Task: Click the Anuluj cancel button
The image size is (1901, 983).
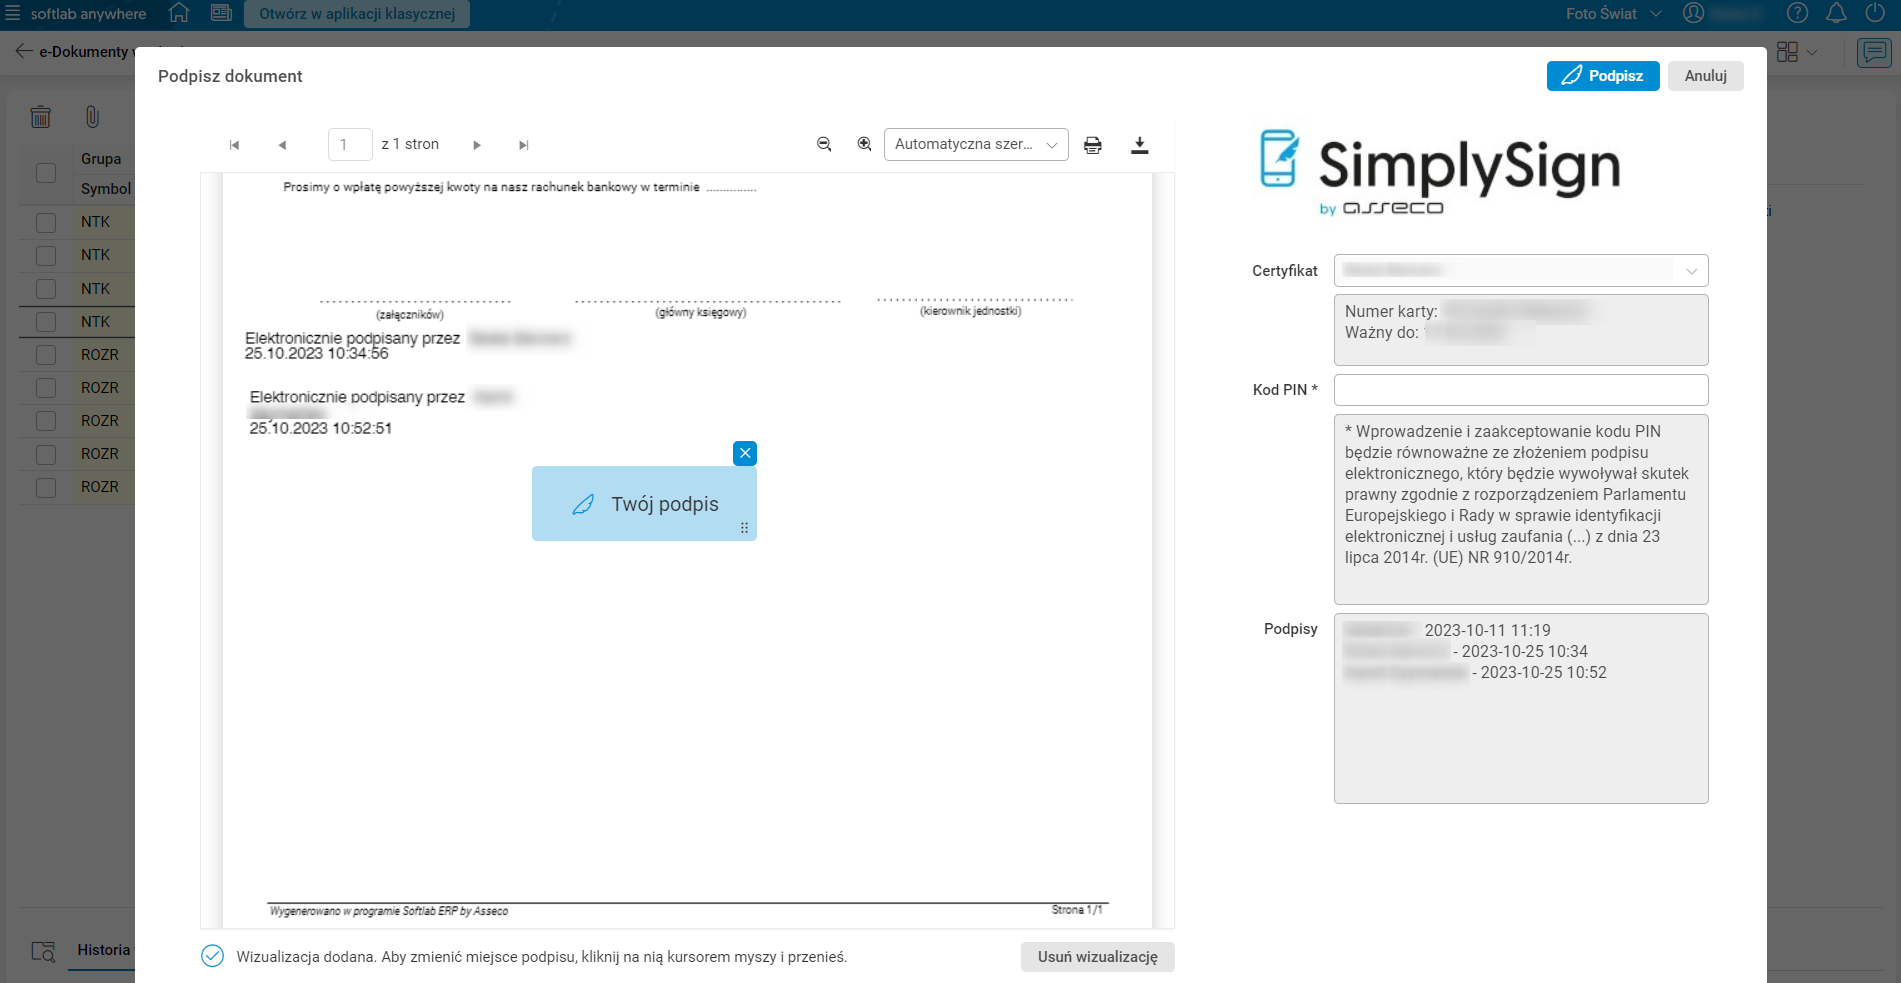Action: tap(1706, 76)
